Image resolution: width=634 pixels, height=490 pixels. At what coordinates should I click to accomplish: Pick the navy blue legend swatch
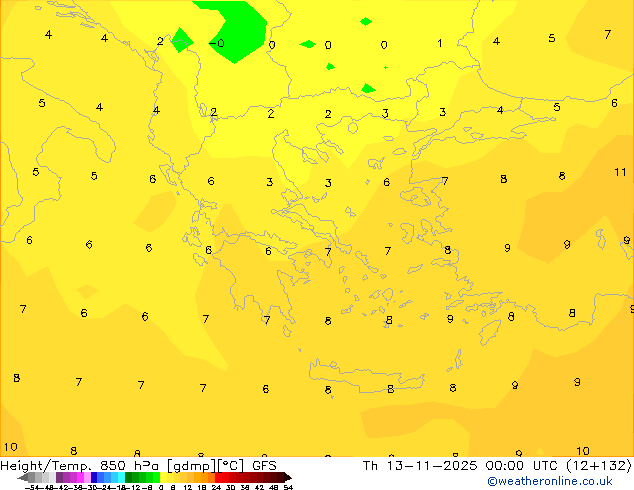point(94,477)
